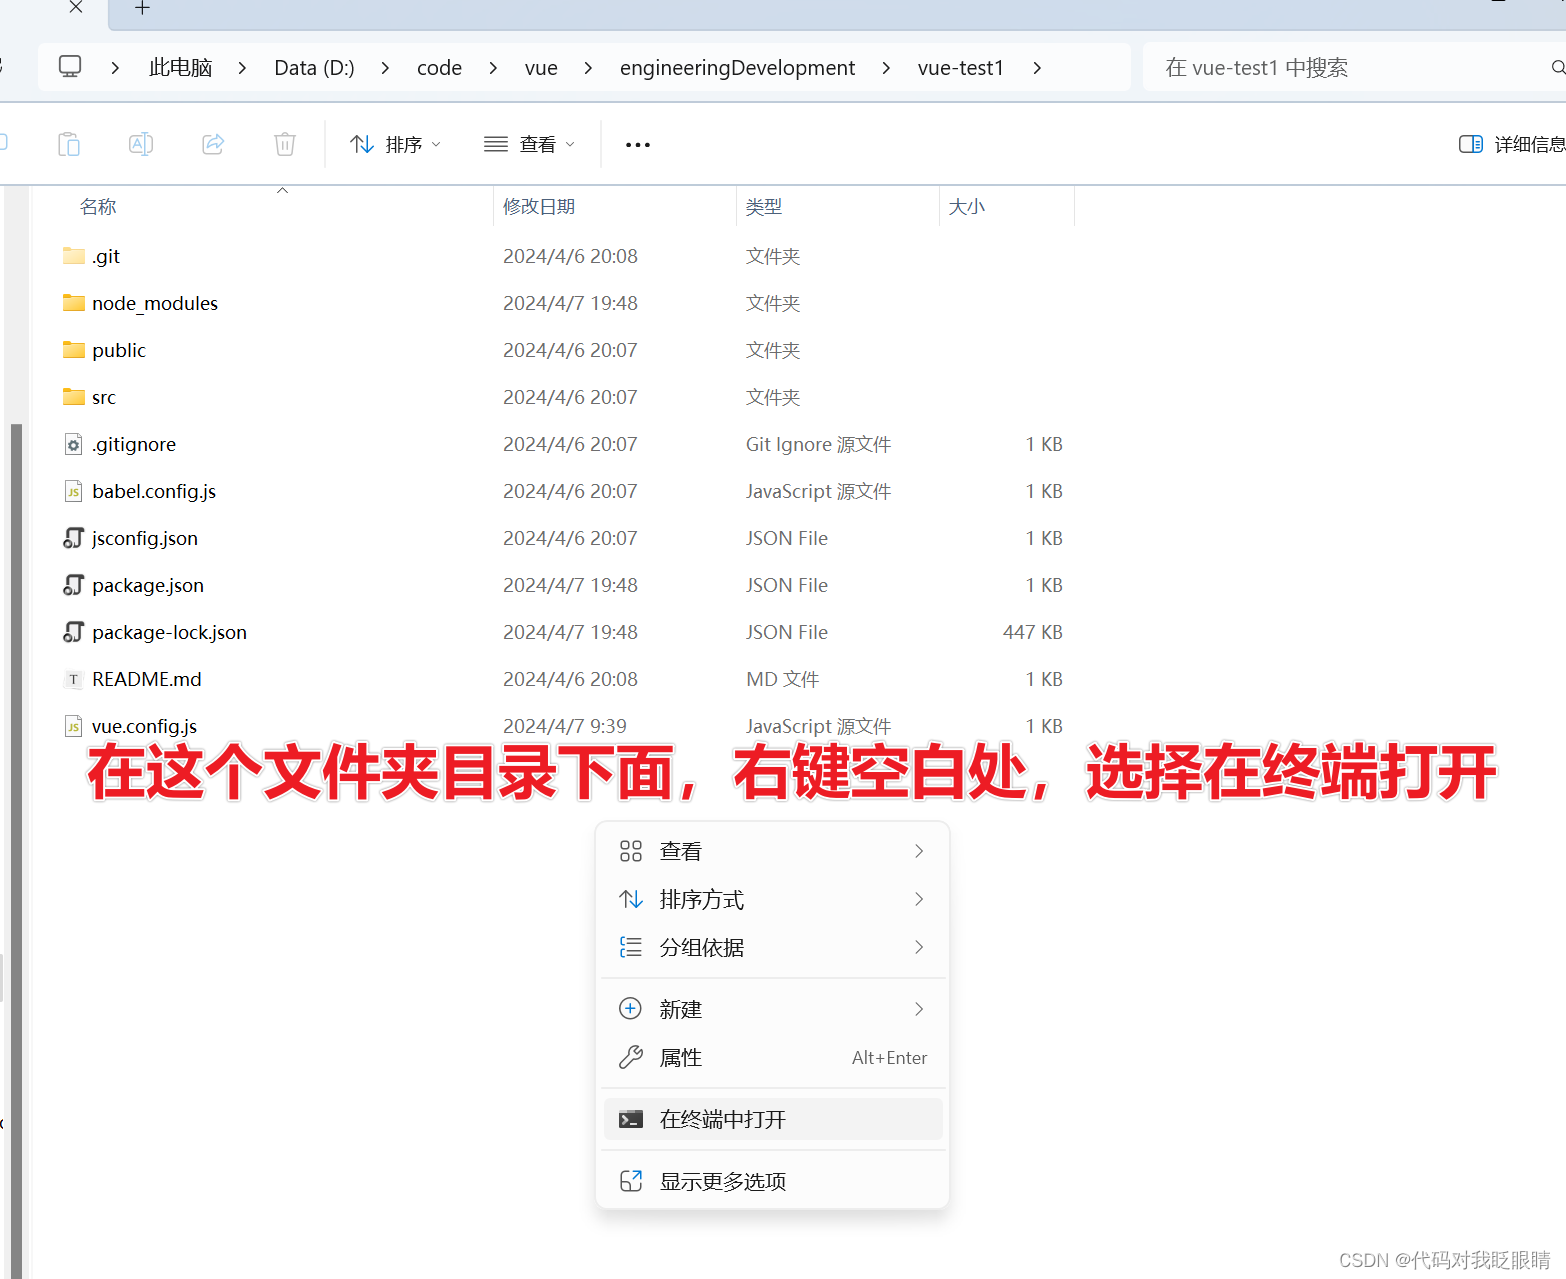This screenshot has width=1566, height=1279.
Task: Sort by the 修改日期 column header
Action: pos(539,206)
